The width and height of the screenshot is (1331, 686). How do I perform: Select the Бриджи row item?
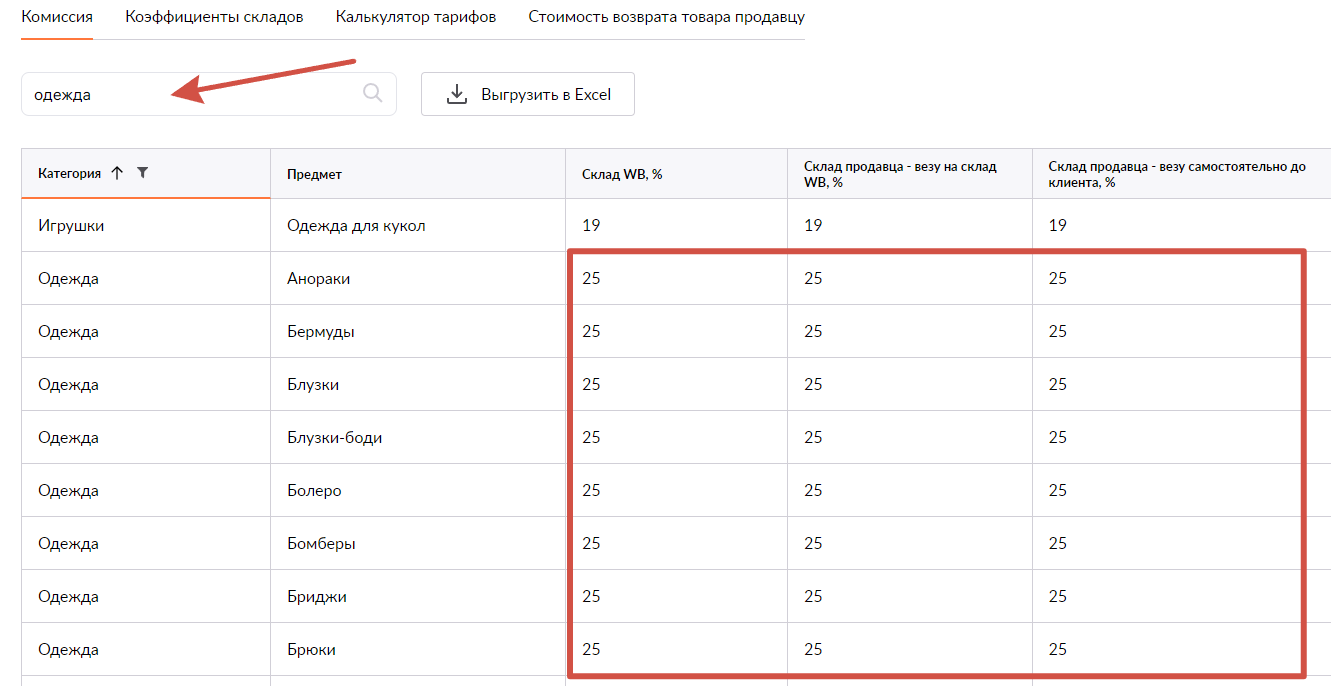pos(316,596)
